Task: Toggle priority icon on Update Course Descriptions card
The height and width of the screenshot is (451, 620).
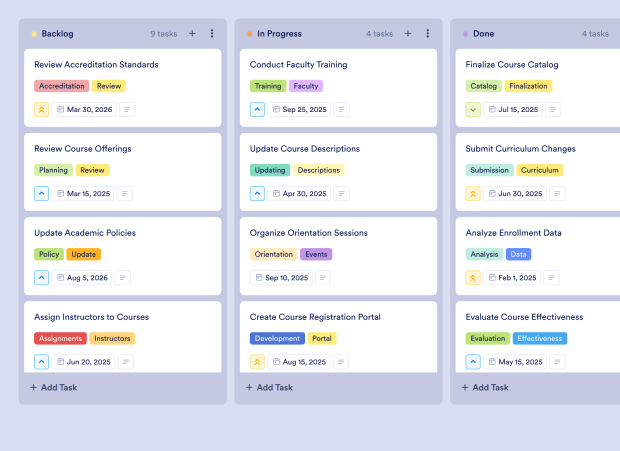Action: (x=258, y=194)
